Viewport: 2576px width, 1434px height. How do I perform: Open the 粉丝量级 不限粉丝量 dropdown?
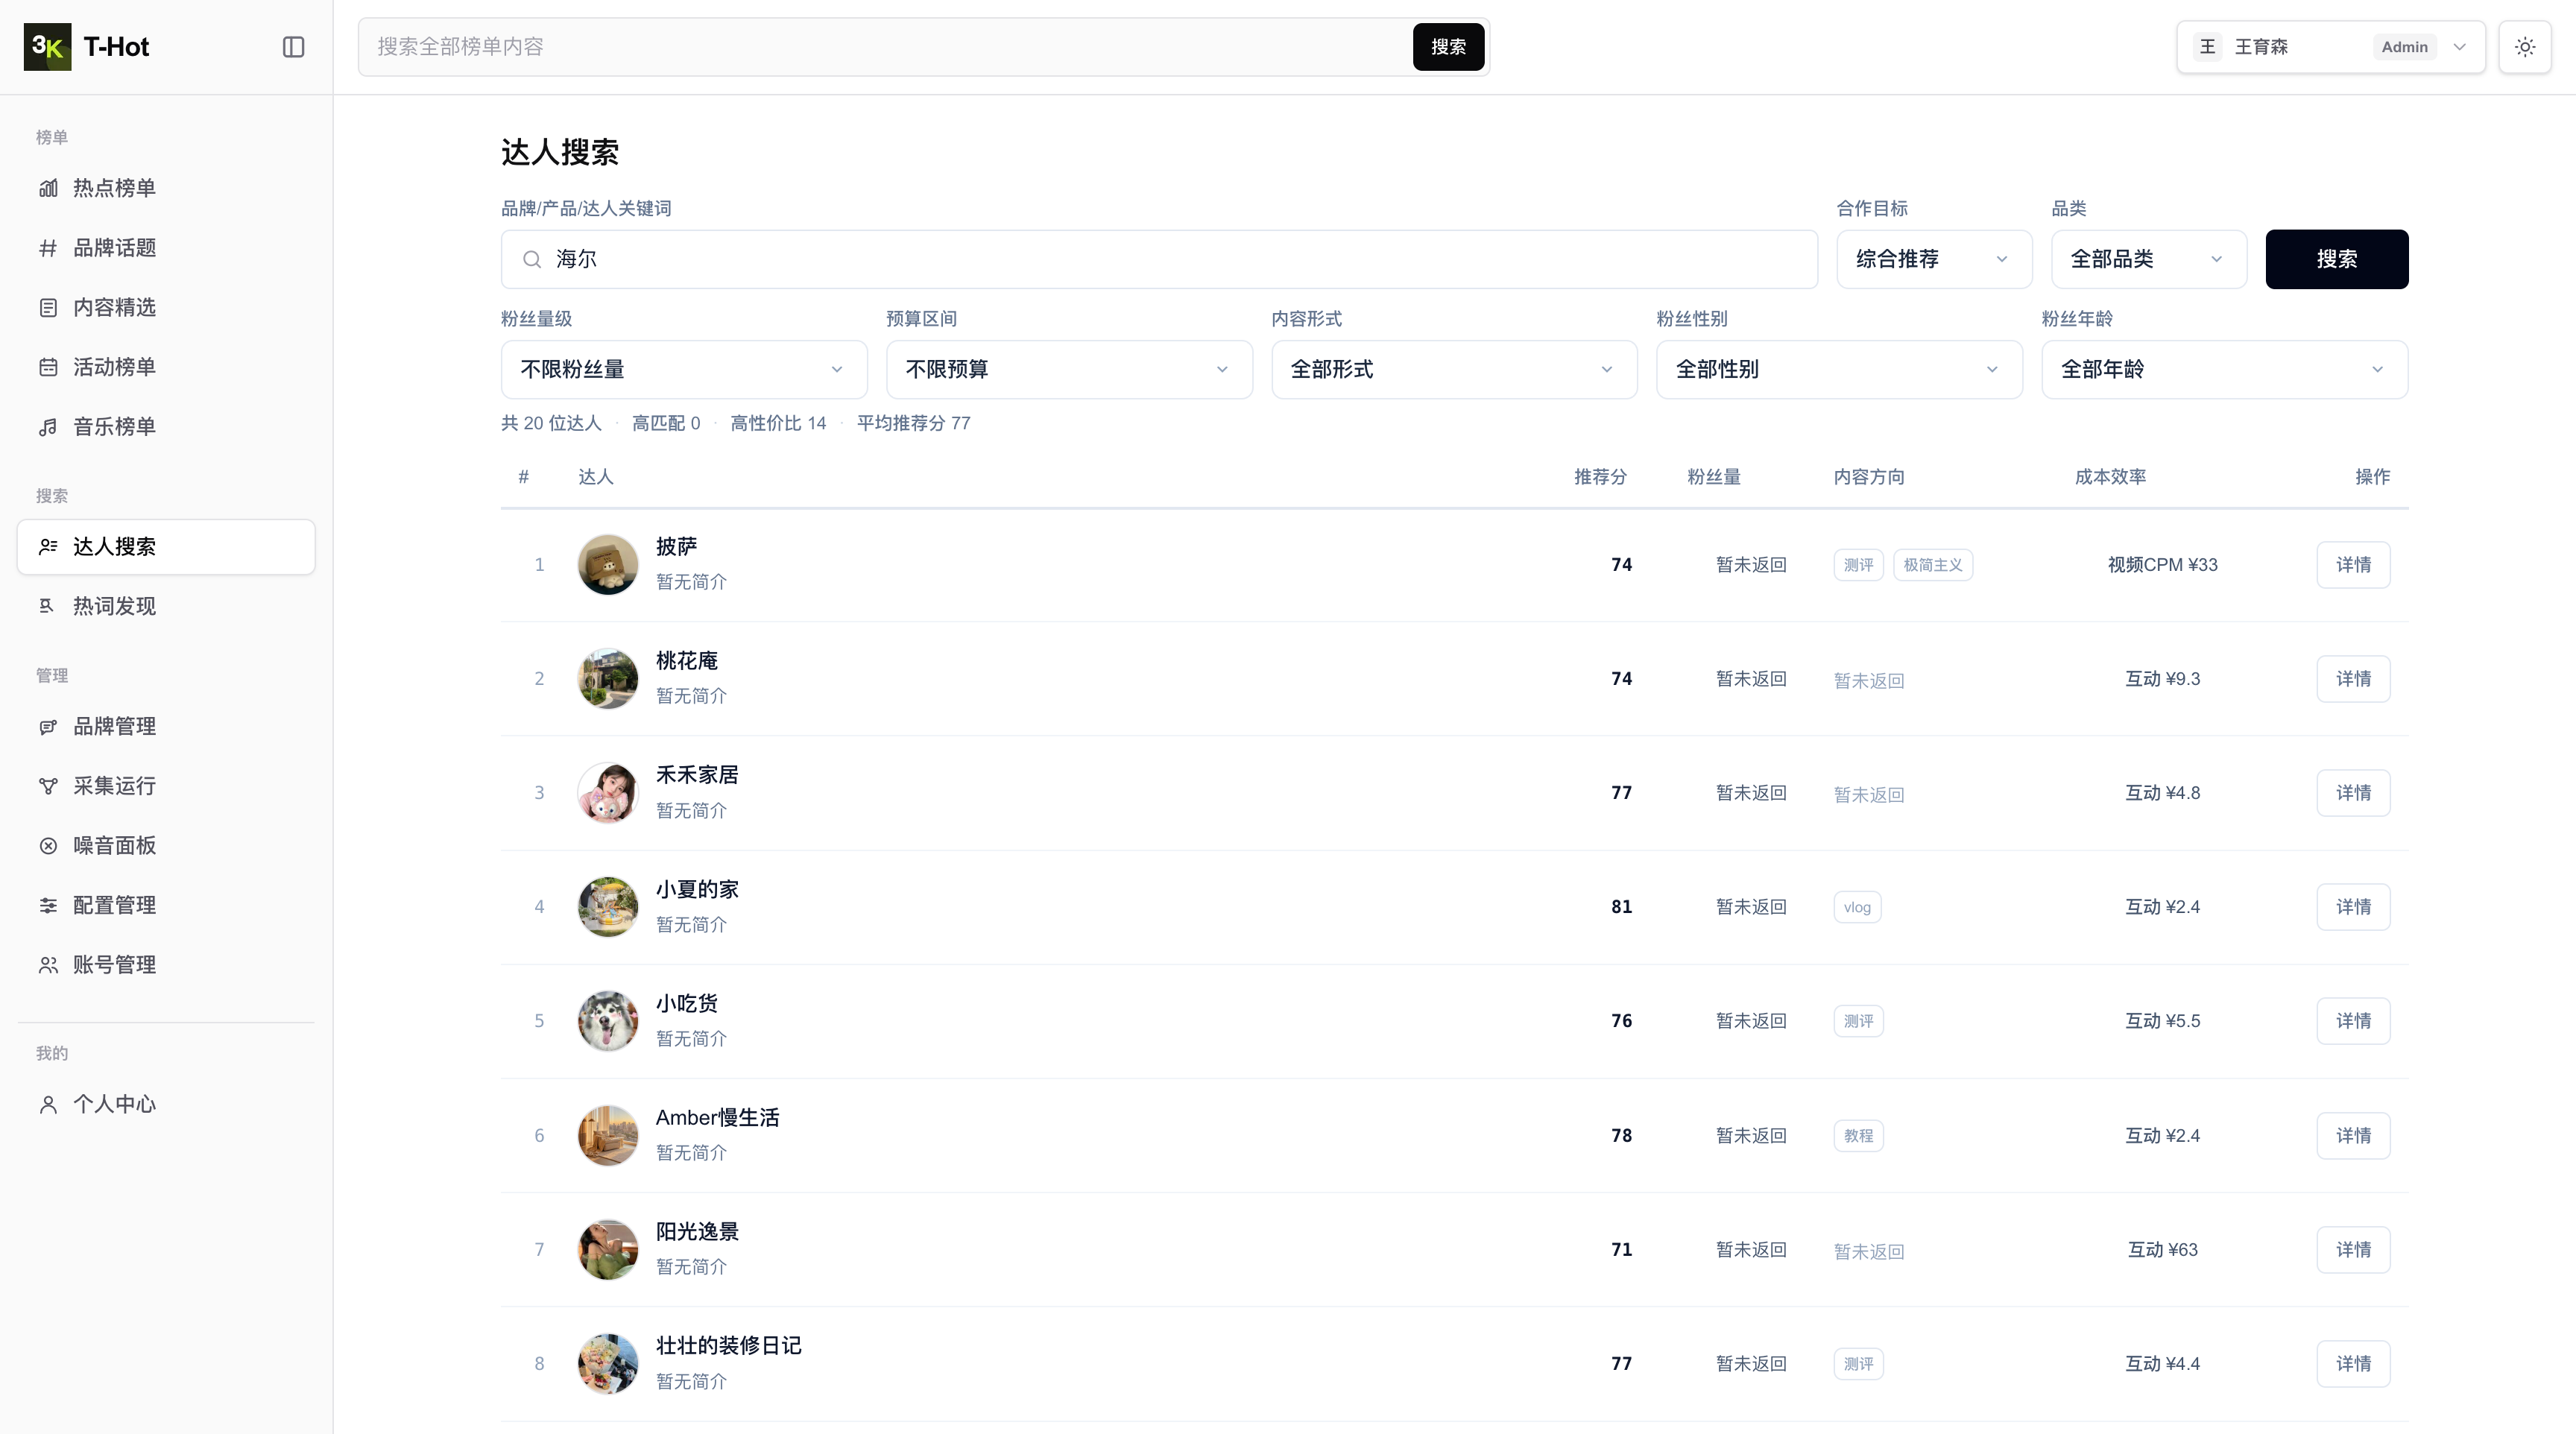[x=684, y=369]
